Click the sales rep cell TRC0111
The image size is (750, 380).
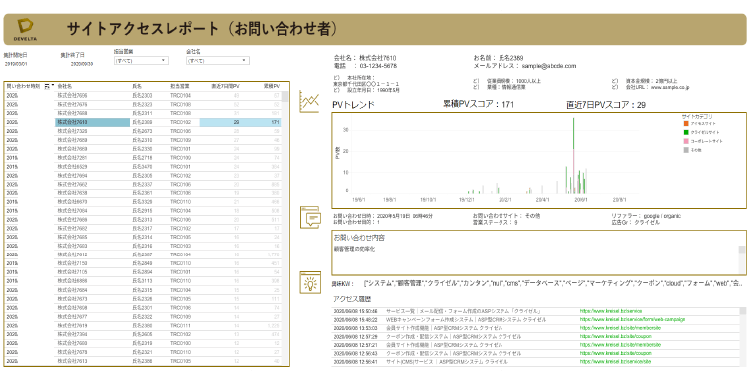180,325
